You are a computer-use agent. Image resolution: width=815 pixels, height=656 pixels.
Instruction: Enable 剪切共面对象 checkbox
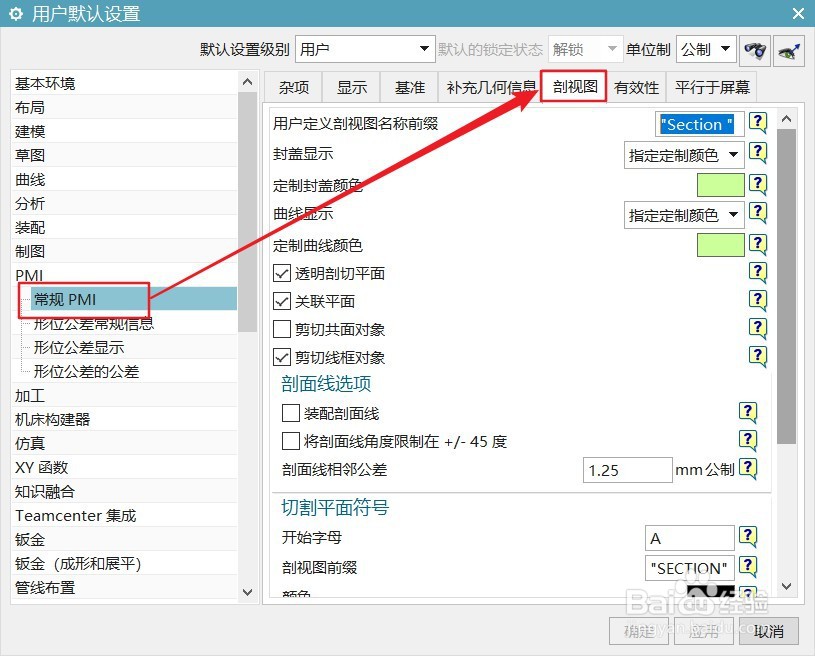[x=282, y=329]
